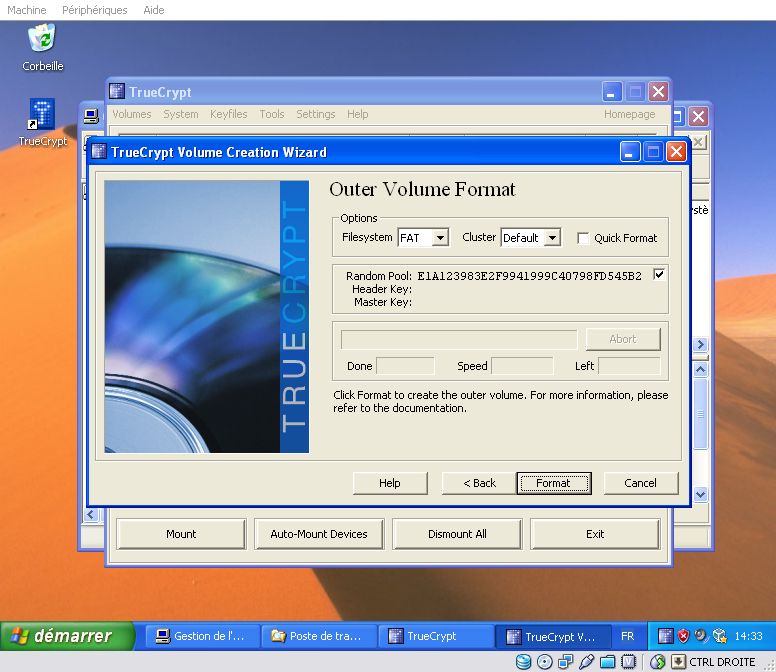Click the VirtualBox optical disc status icon
The height and width of the screenshot is (672, 776).
point(544,662)
